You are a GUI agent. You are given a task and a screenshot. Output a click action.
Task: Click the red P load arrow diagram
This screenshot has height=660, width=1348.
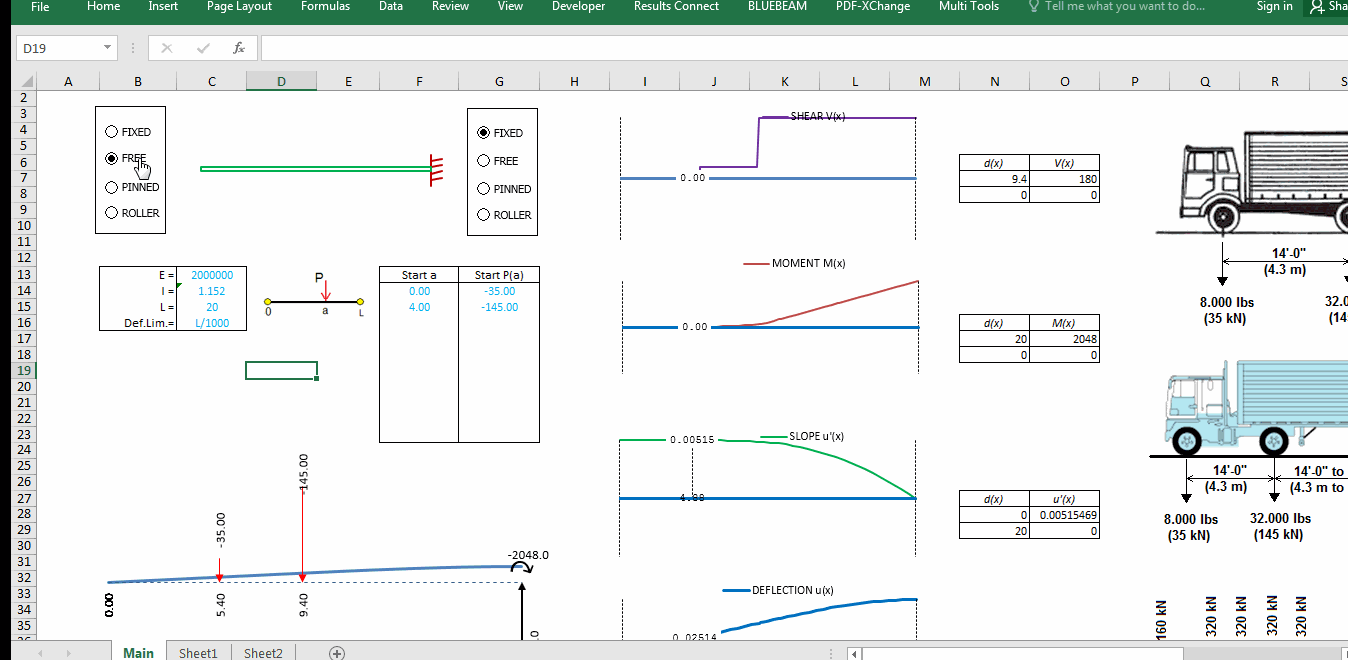pos(314,295)
